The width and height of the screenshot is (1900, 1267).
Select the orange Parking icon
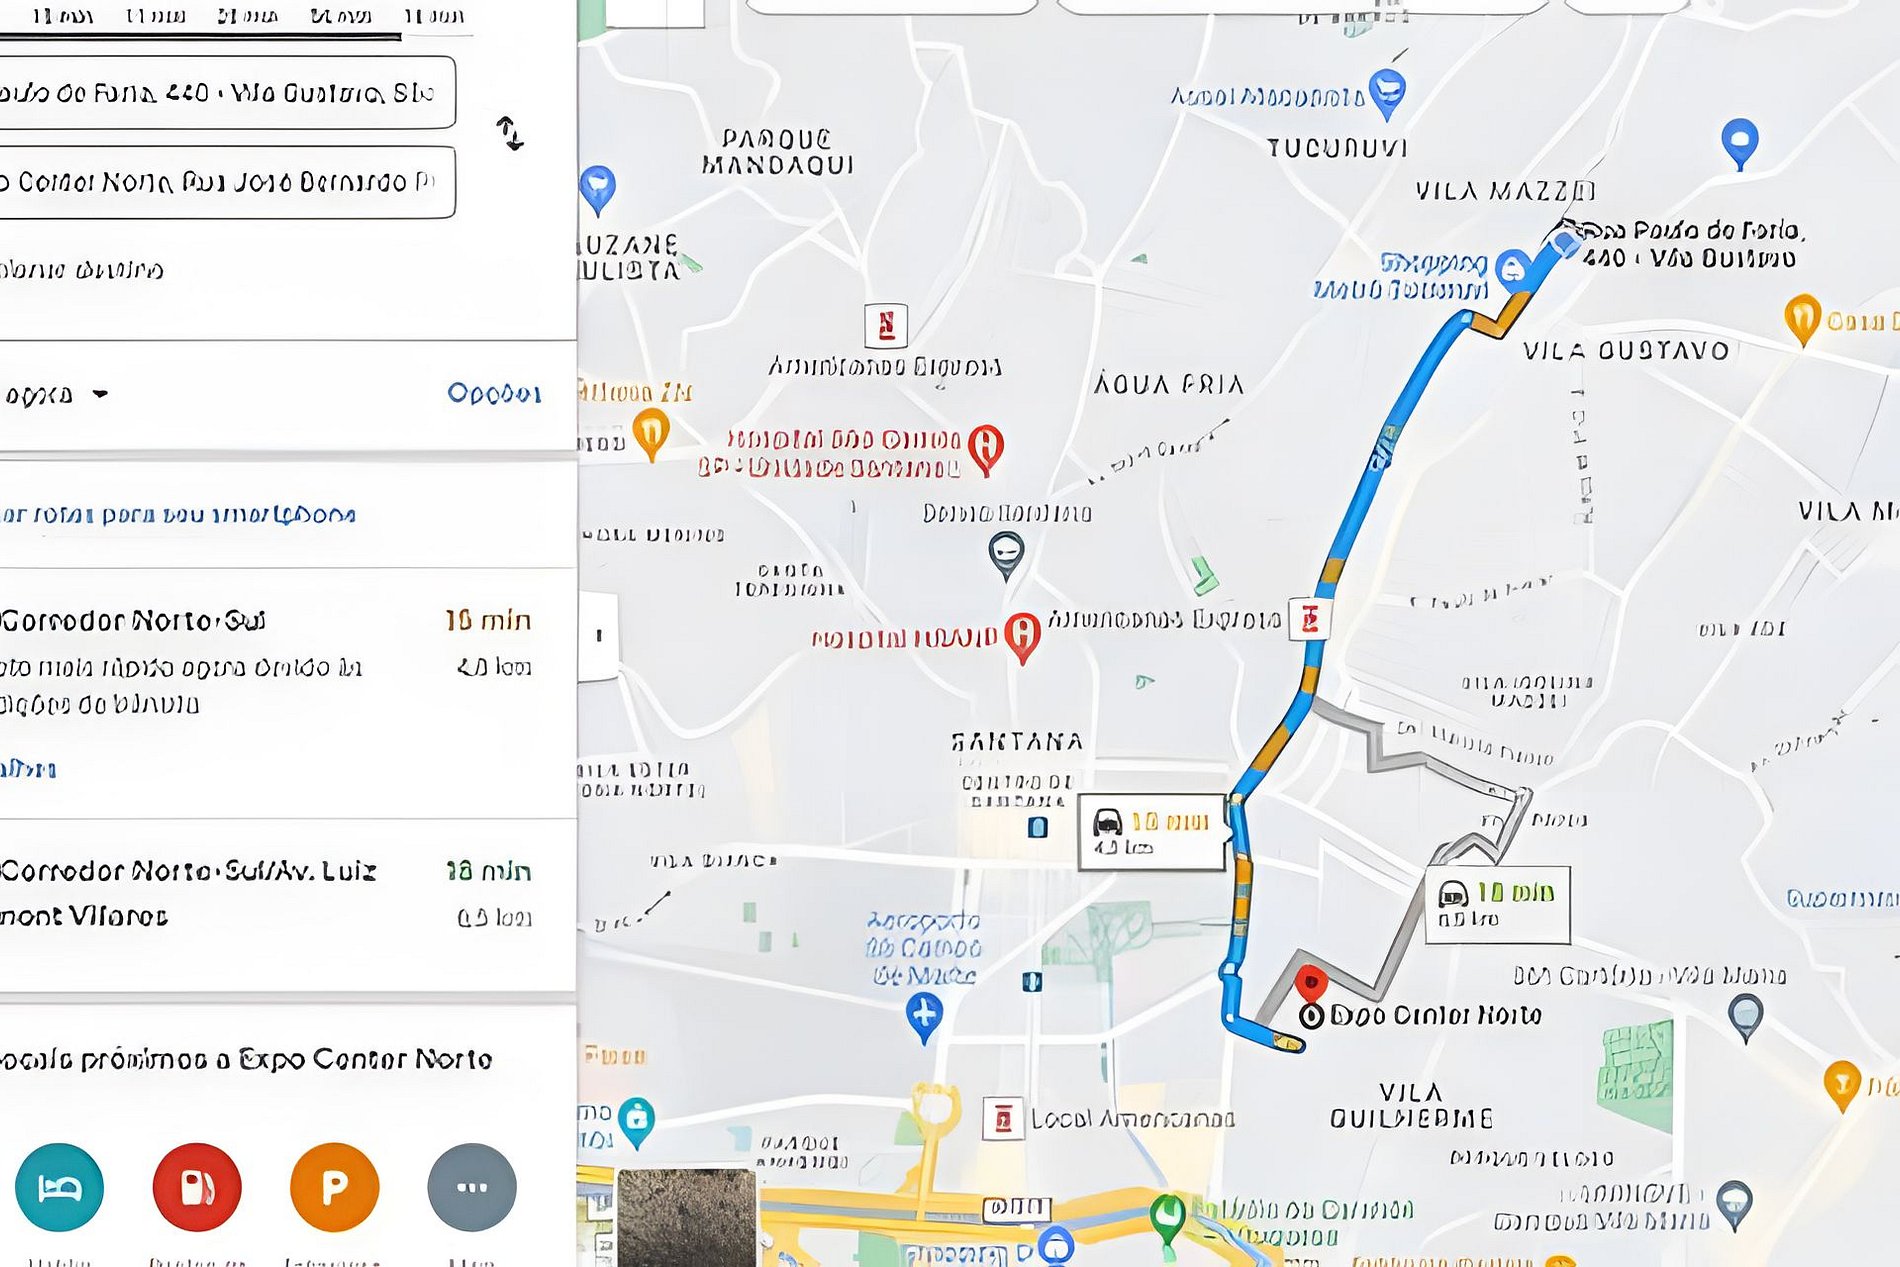(x=334, y=1187)
